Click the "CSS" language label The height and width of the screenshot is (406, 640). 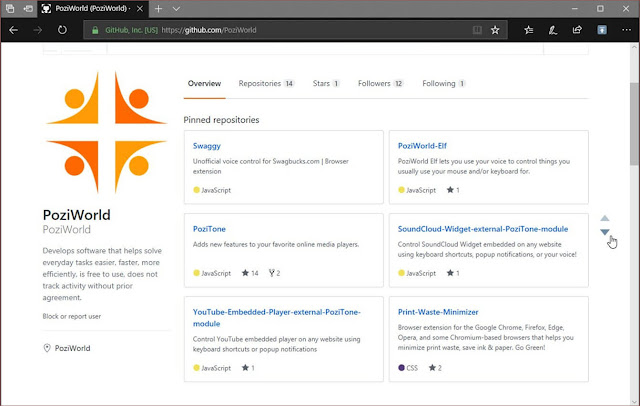(x=412, y=368)
